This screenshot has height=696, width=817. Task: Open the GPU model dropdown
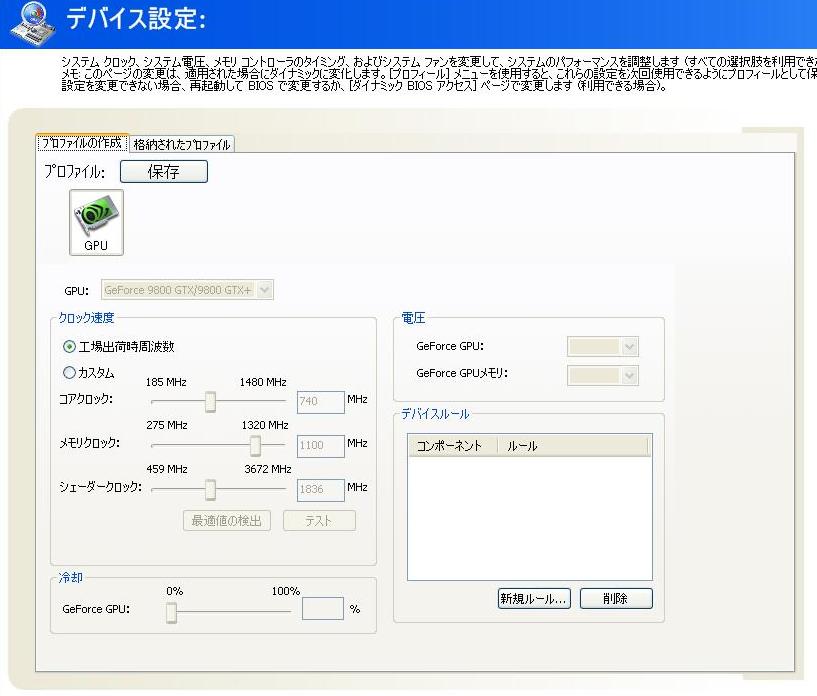click(187, 290)
